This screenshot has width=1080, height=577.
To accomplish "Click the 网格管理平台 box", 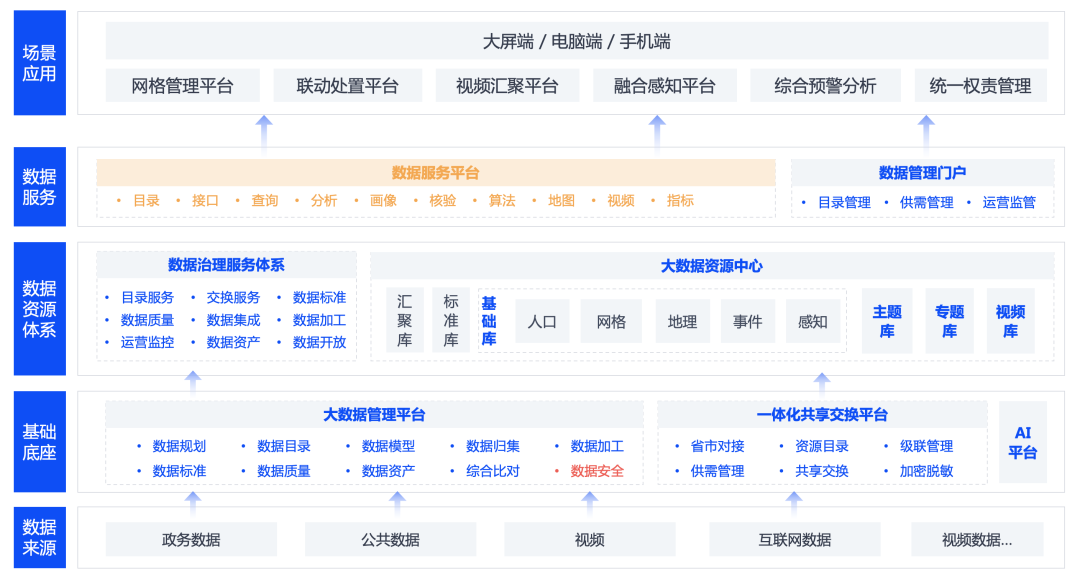I will [182, 86].
